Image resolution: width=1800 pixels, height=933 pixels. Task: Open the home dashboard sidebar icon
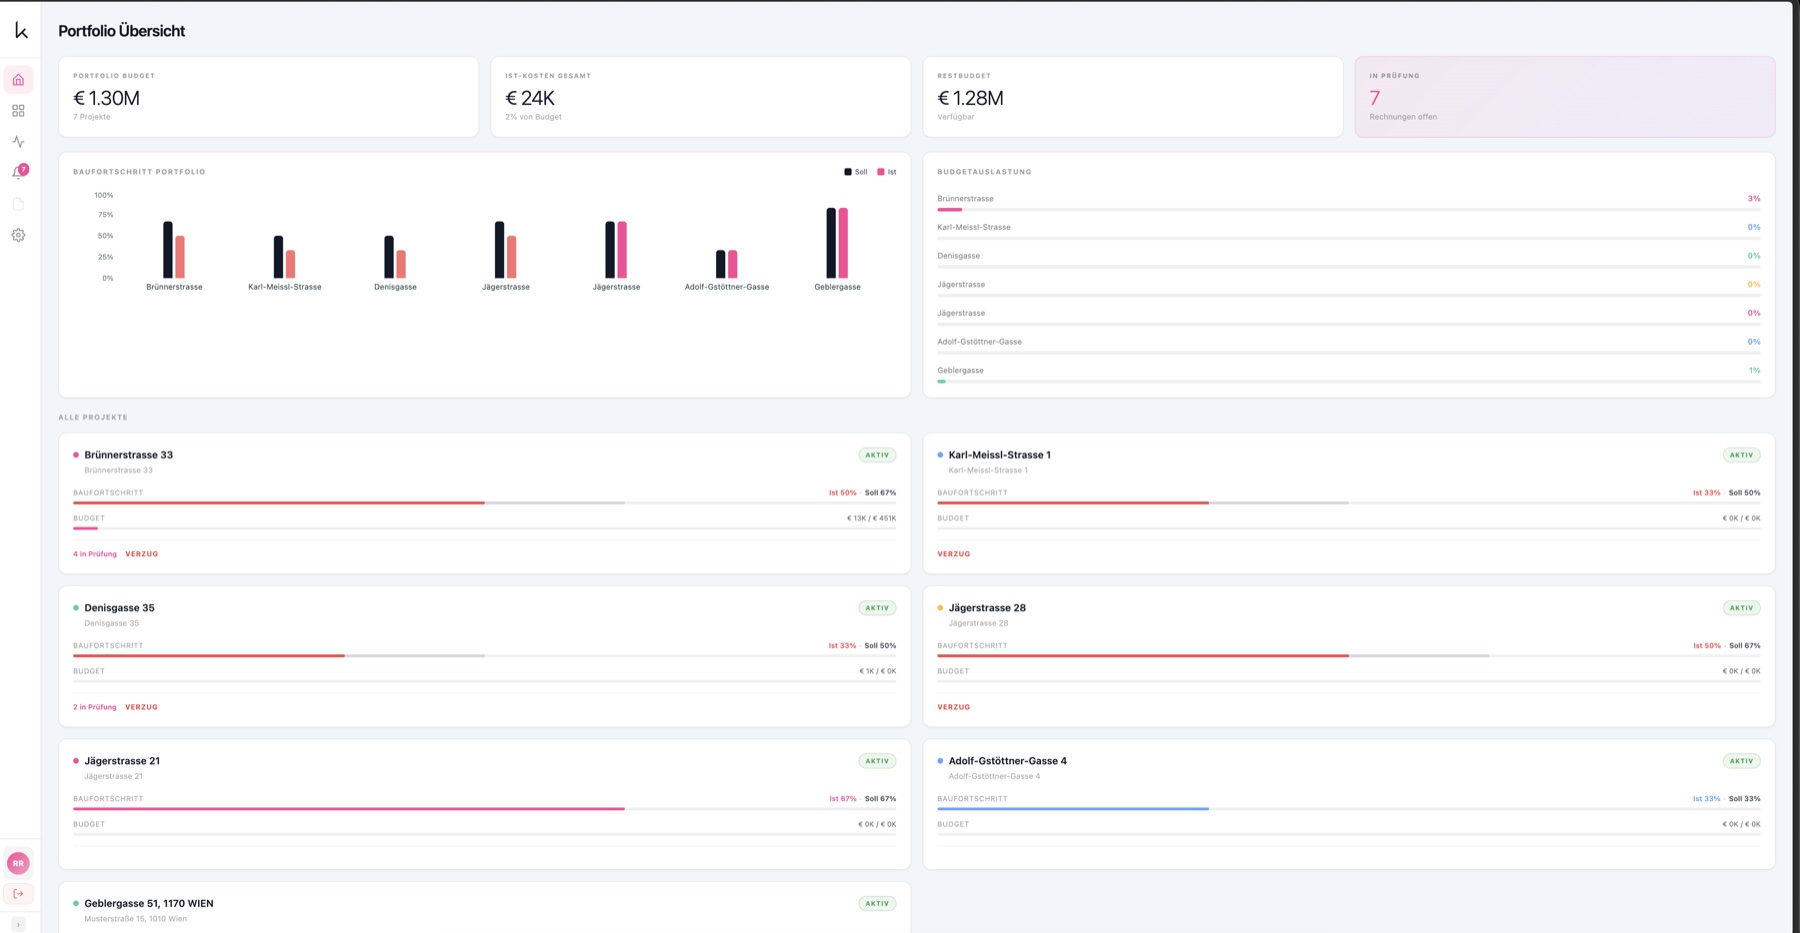[18, 80]
